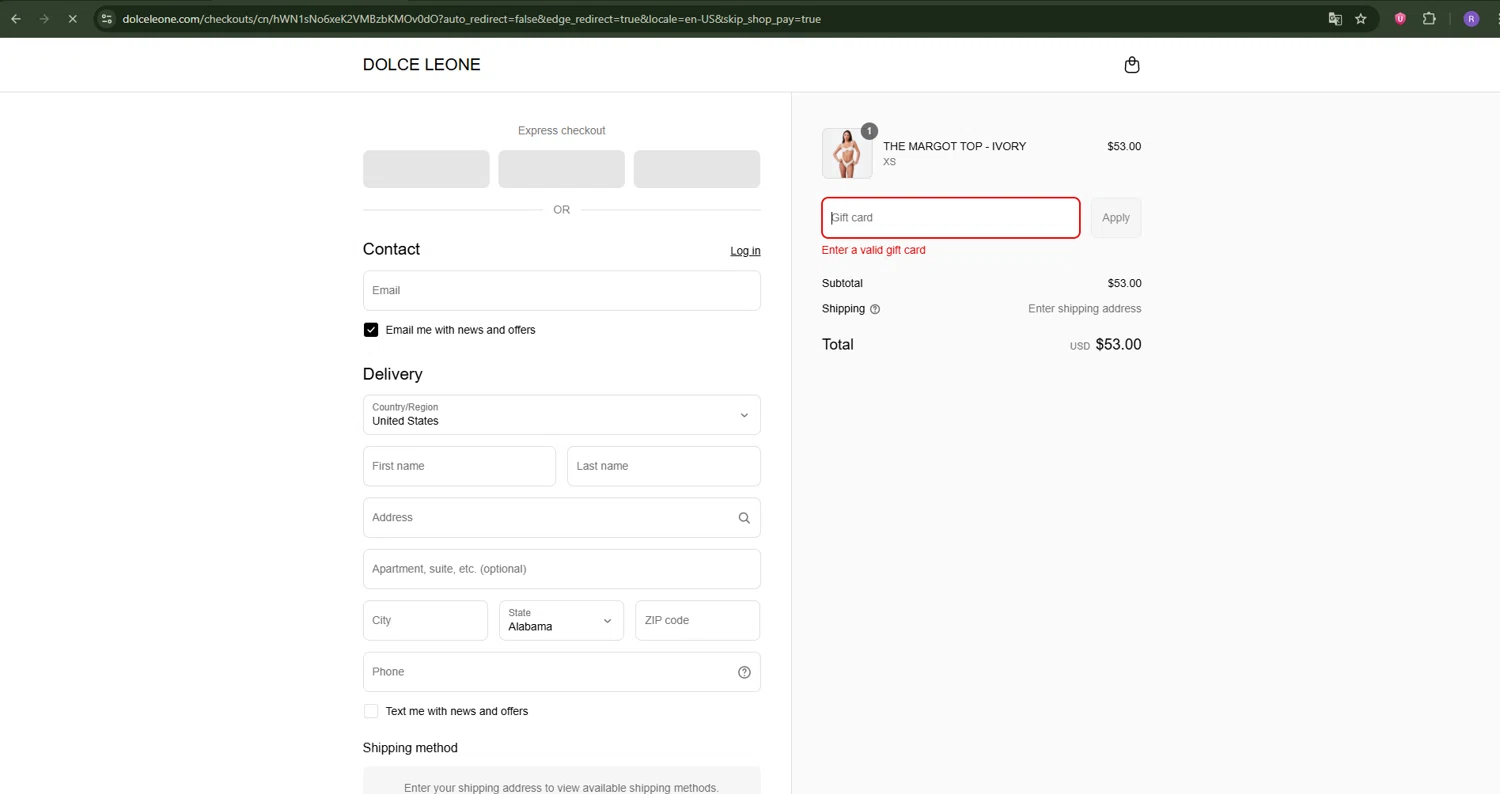Focus the First name field
1500x794 pixels.
click(x=459, y=466)
